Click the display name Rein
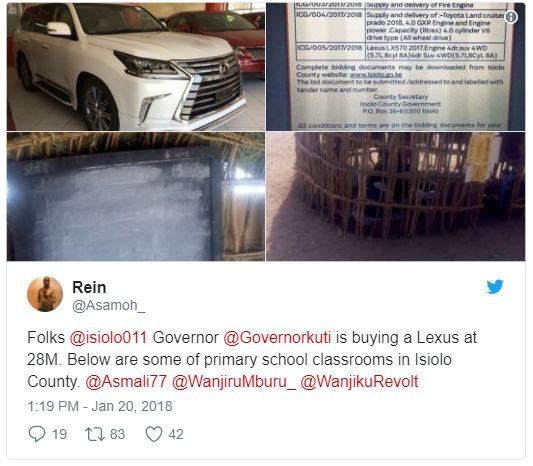The height and width of the screenshot is (466, 533). tap(89, 288)
